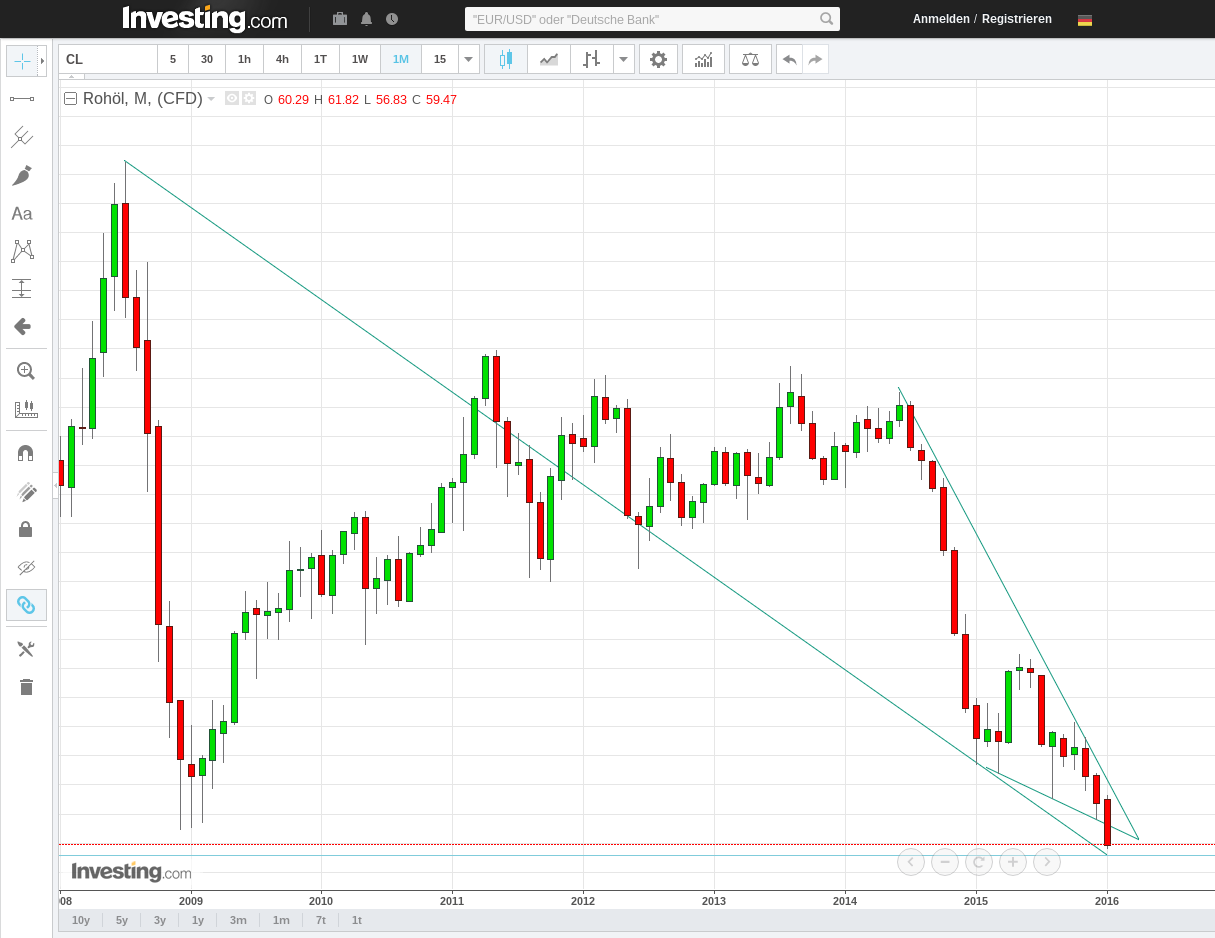This screenshot has width=1215, height=938.
Task: Open the brush drawing tool
Action: pyautogui.click(x=25, y=175)
